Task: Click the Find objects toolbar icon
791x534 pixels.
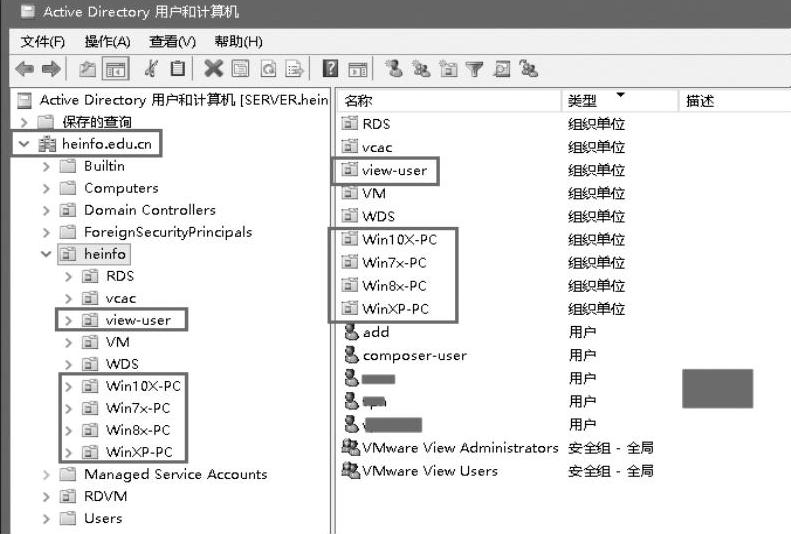Action: click(502, 69)
